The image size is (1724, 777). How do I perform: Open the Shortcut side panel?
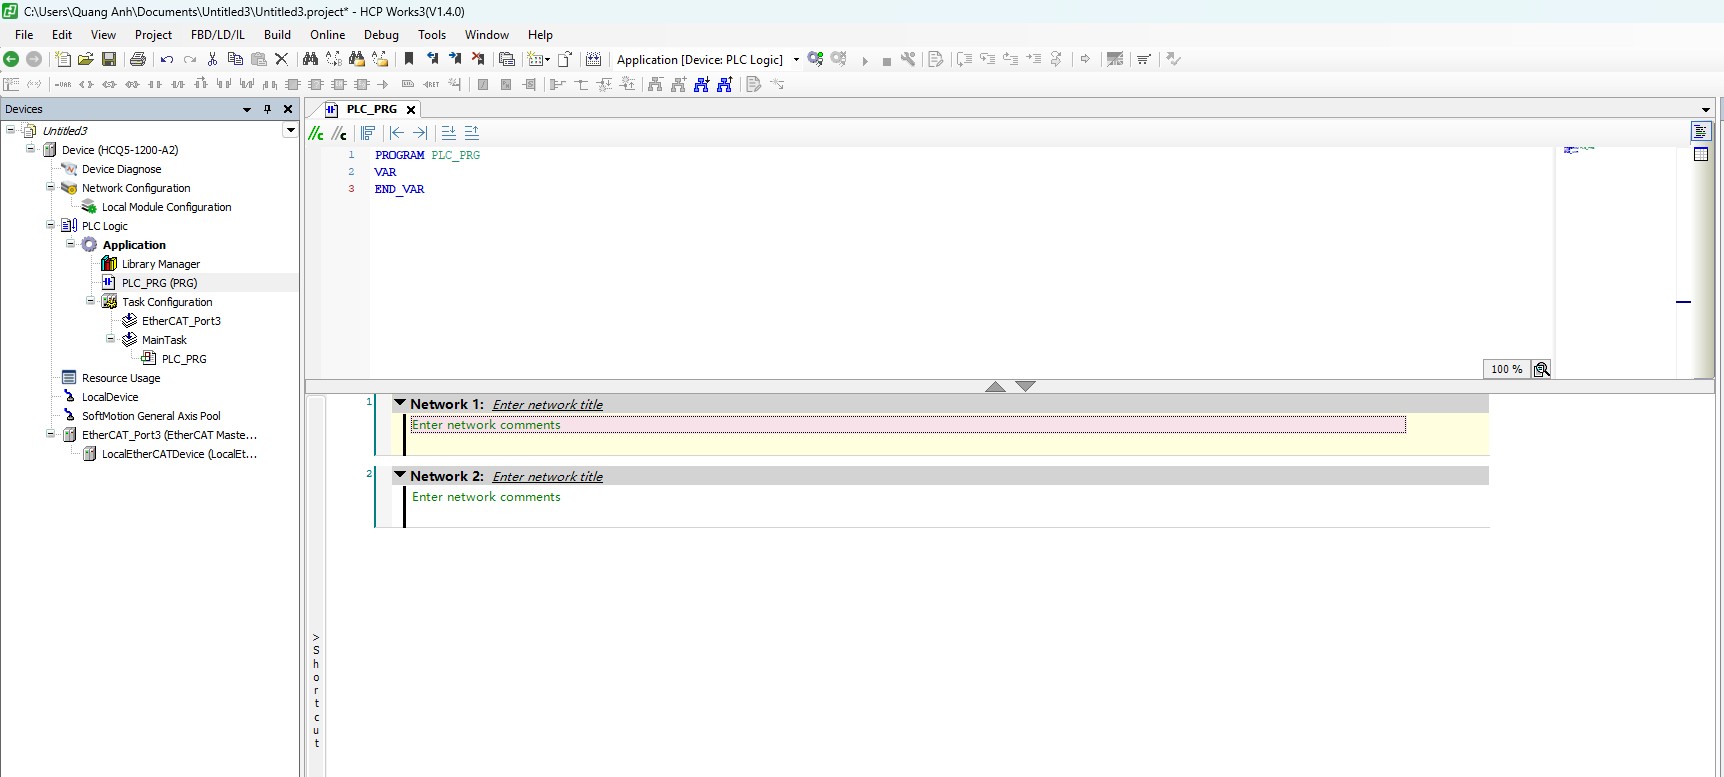[316, 690]
